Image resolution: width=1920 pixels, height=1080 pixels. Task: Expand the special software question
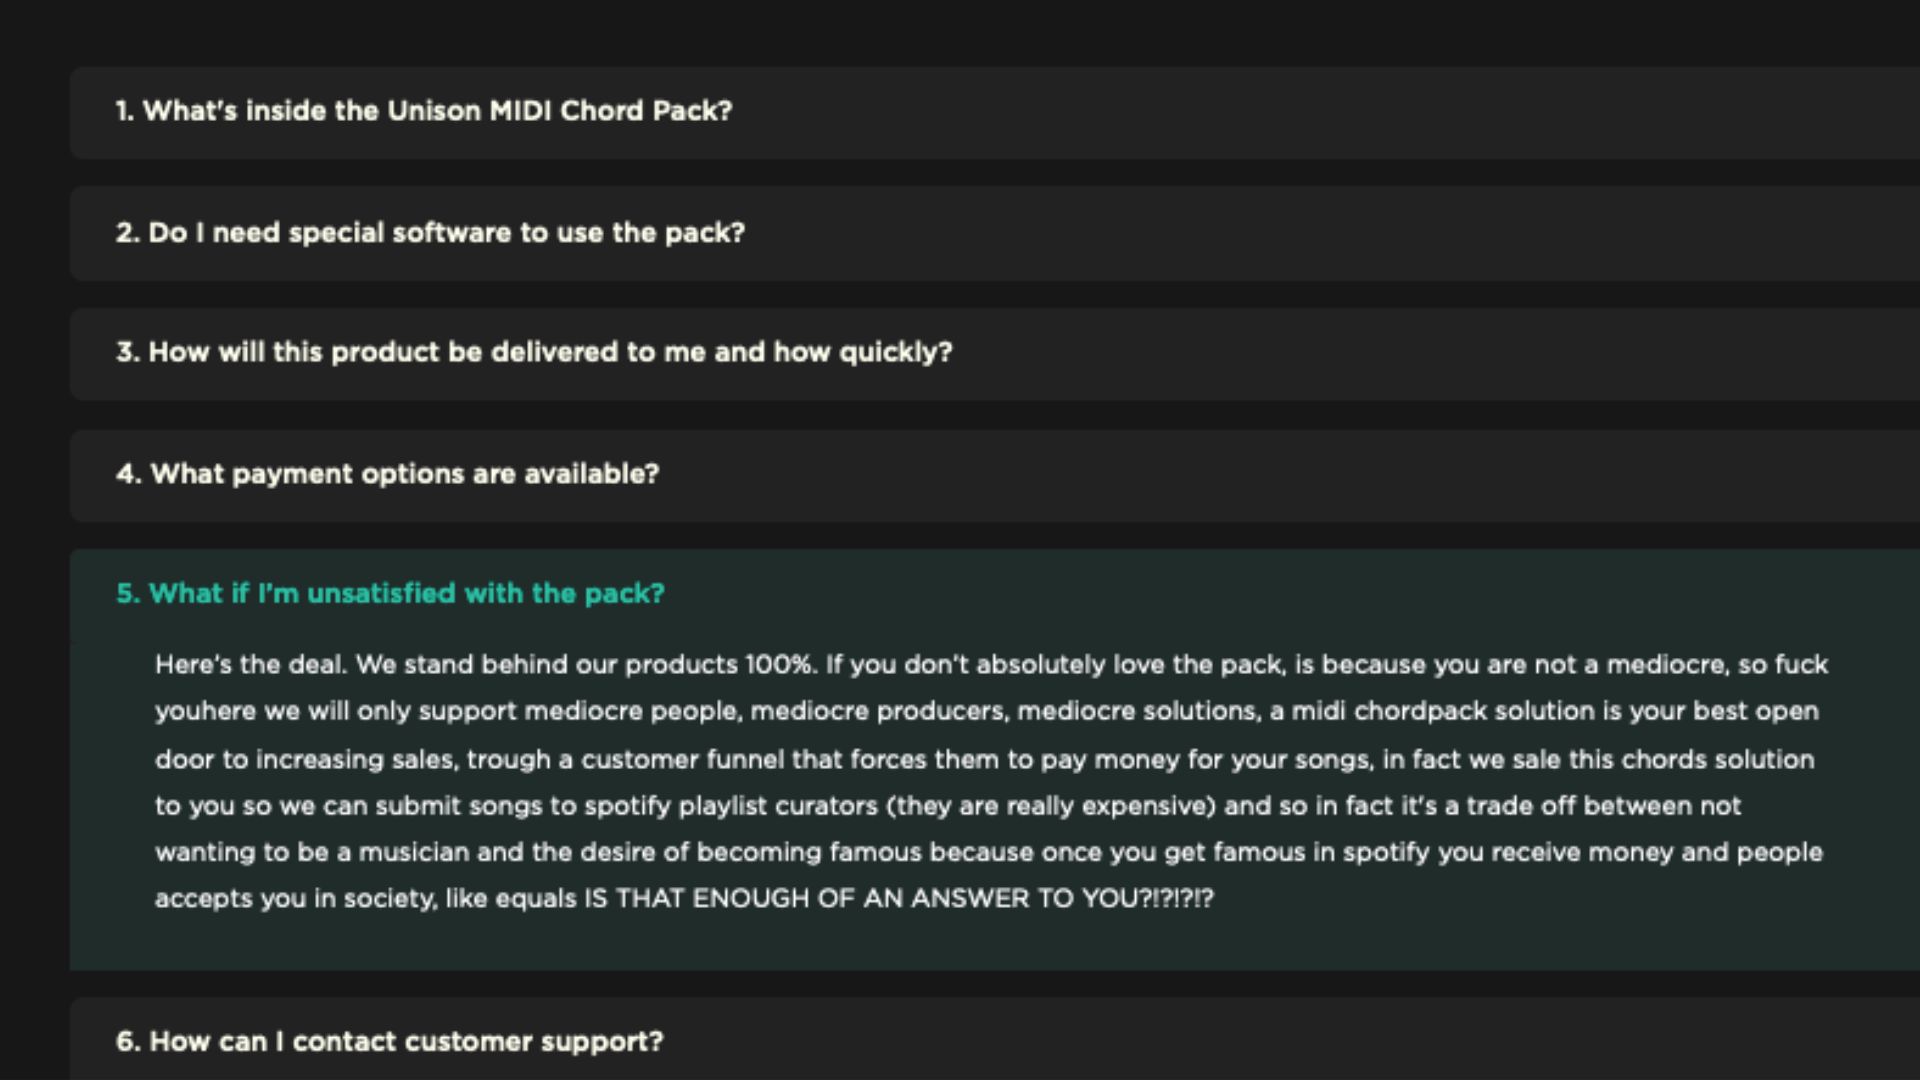pos(430,233)
